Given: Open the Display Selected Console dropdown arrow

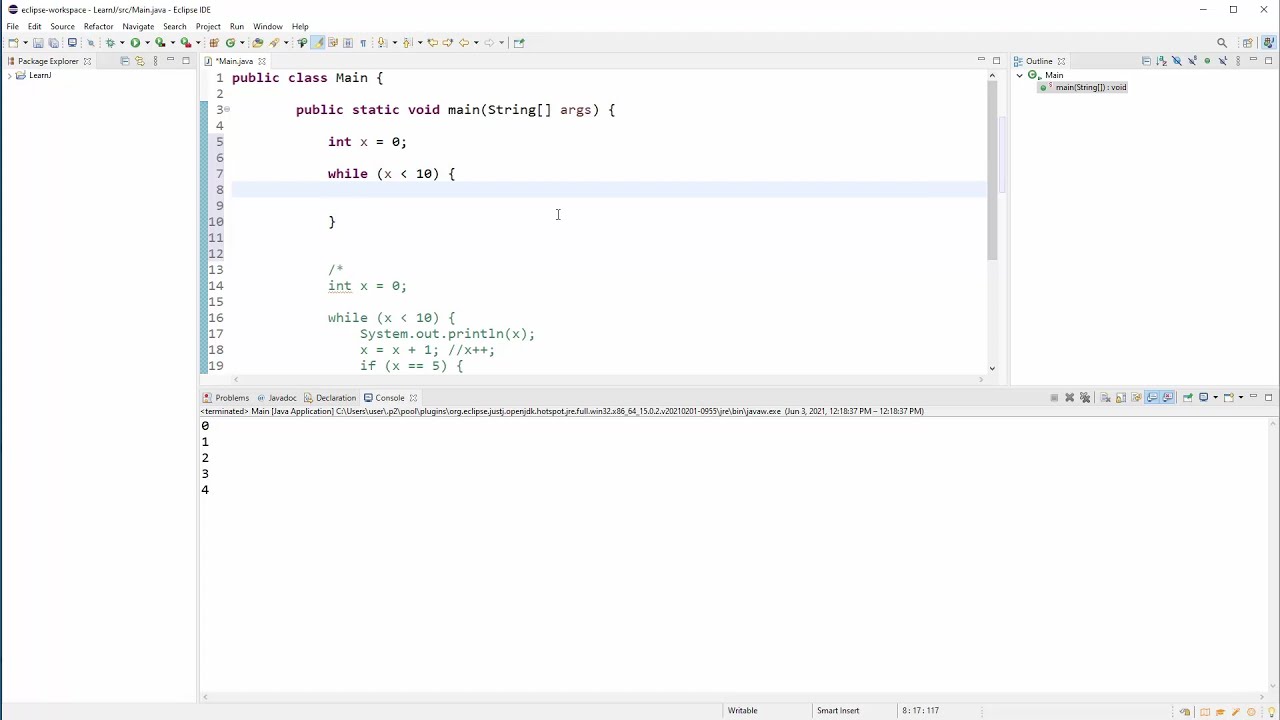Looking at the screenshot, I should tap(1215, 398).
